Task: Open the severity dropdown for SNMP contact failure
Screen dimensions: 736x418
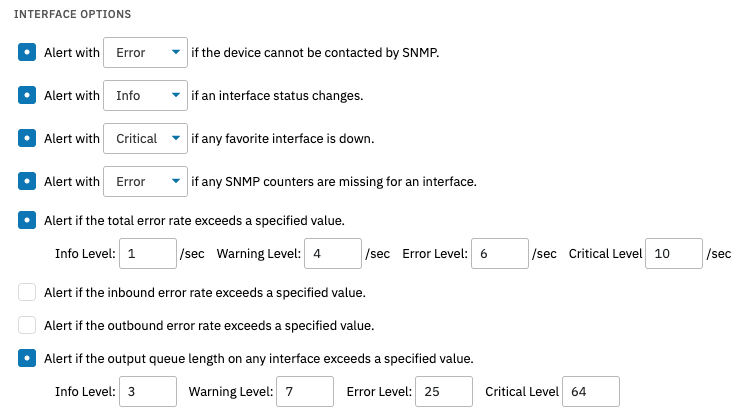Action: point(145,53)
